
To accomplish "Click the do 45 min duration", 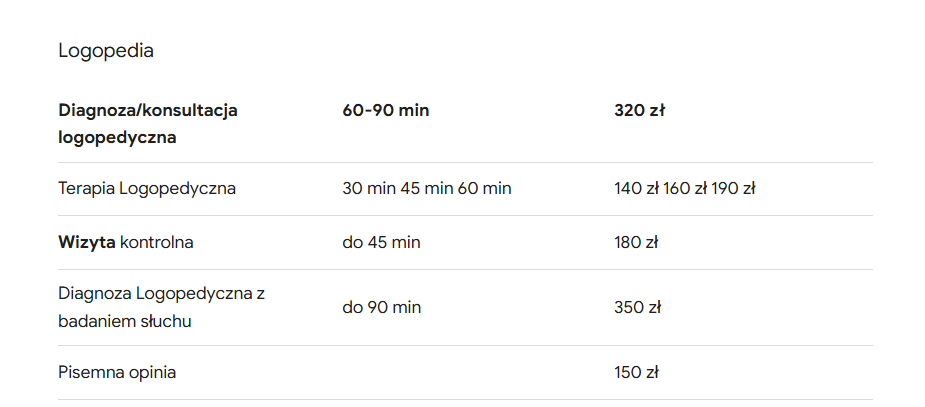I will pos(382,242).
